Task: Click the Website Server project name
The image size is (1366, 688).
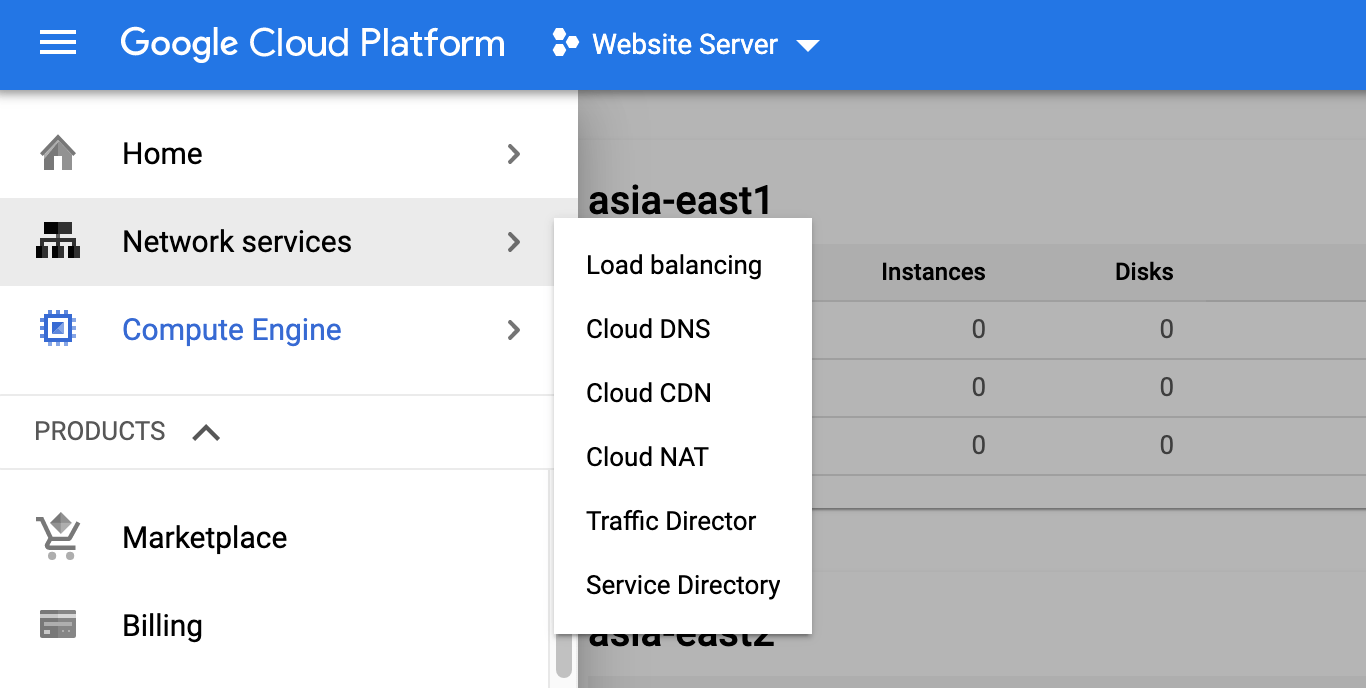Action: point(685,44)
